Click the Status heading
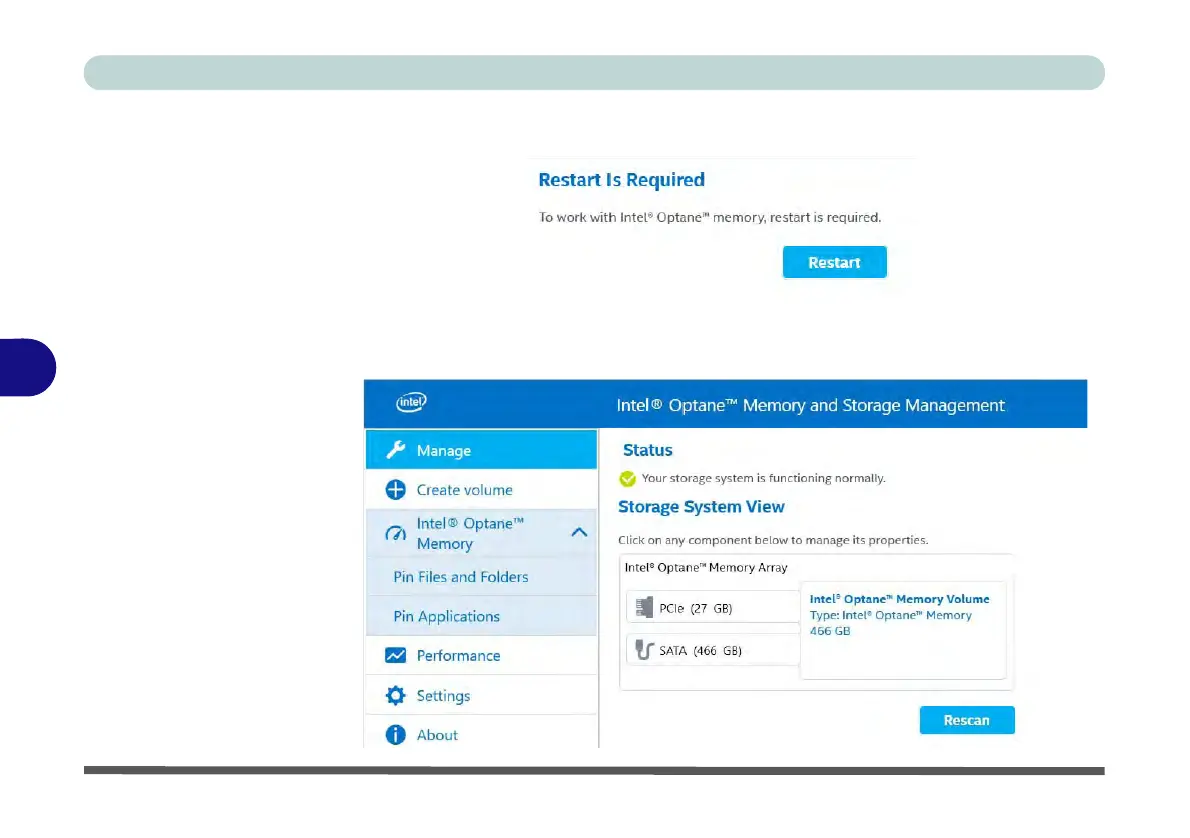This screenshot has height=838, width=1190. tap(647, 450)
